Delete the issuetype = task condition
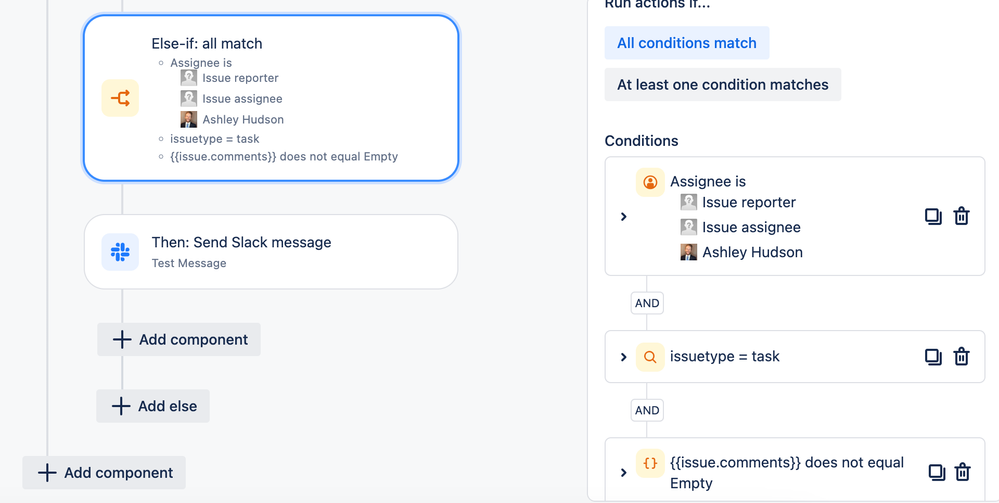This screenshot has height=503, width=999. click(x=961, y=356)
